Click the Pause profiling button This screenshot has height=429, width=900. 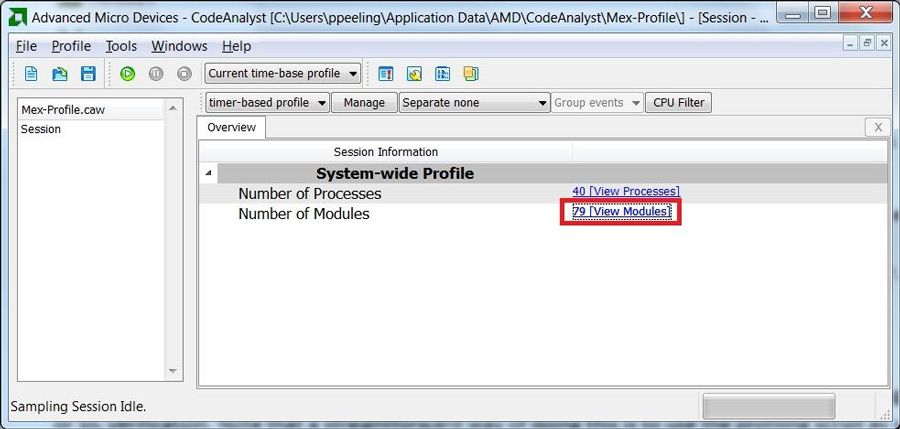pyautogui.click(x=155, y=73)
